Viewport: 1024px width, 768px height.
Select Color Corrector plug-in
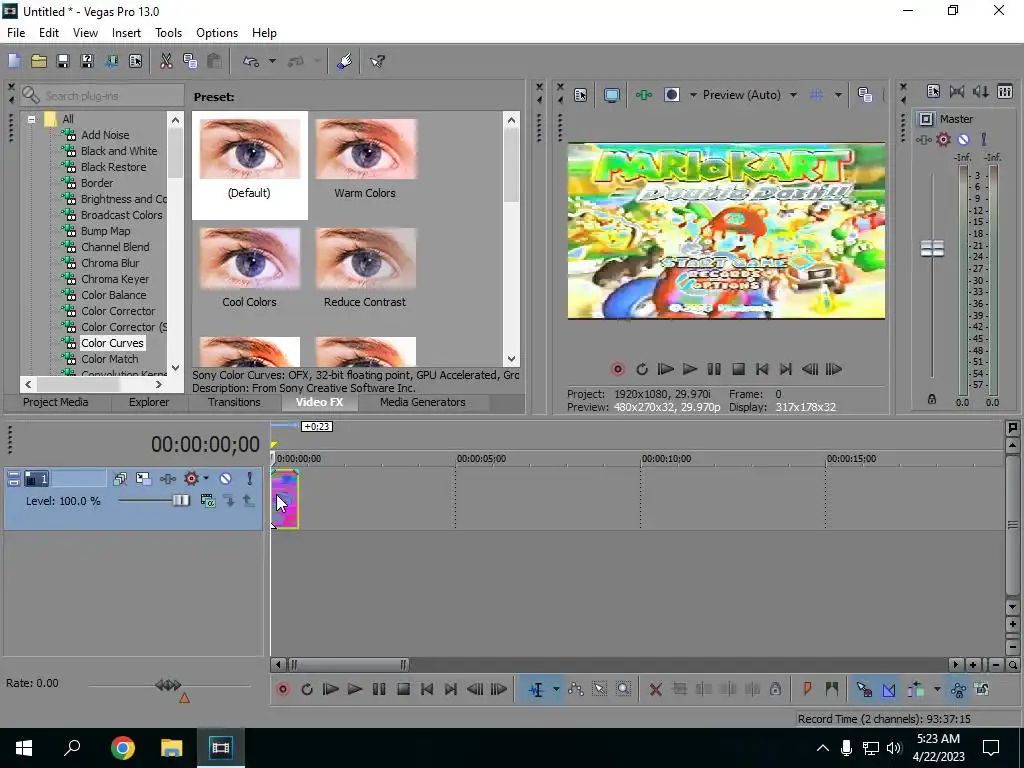pos(118,311)
